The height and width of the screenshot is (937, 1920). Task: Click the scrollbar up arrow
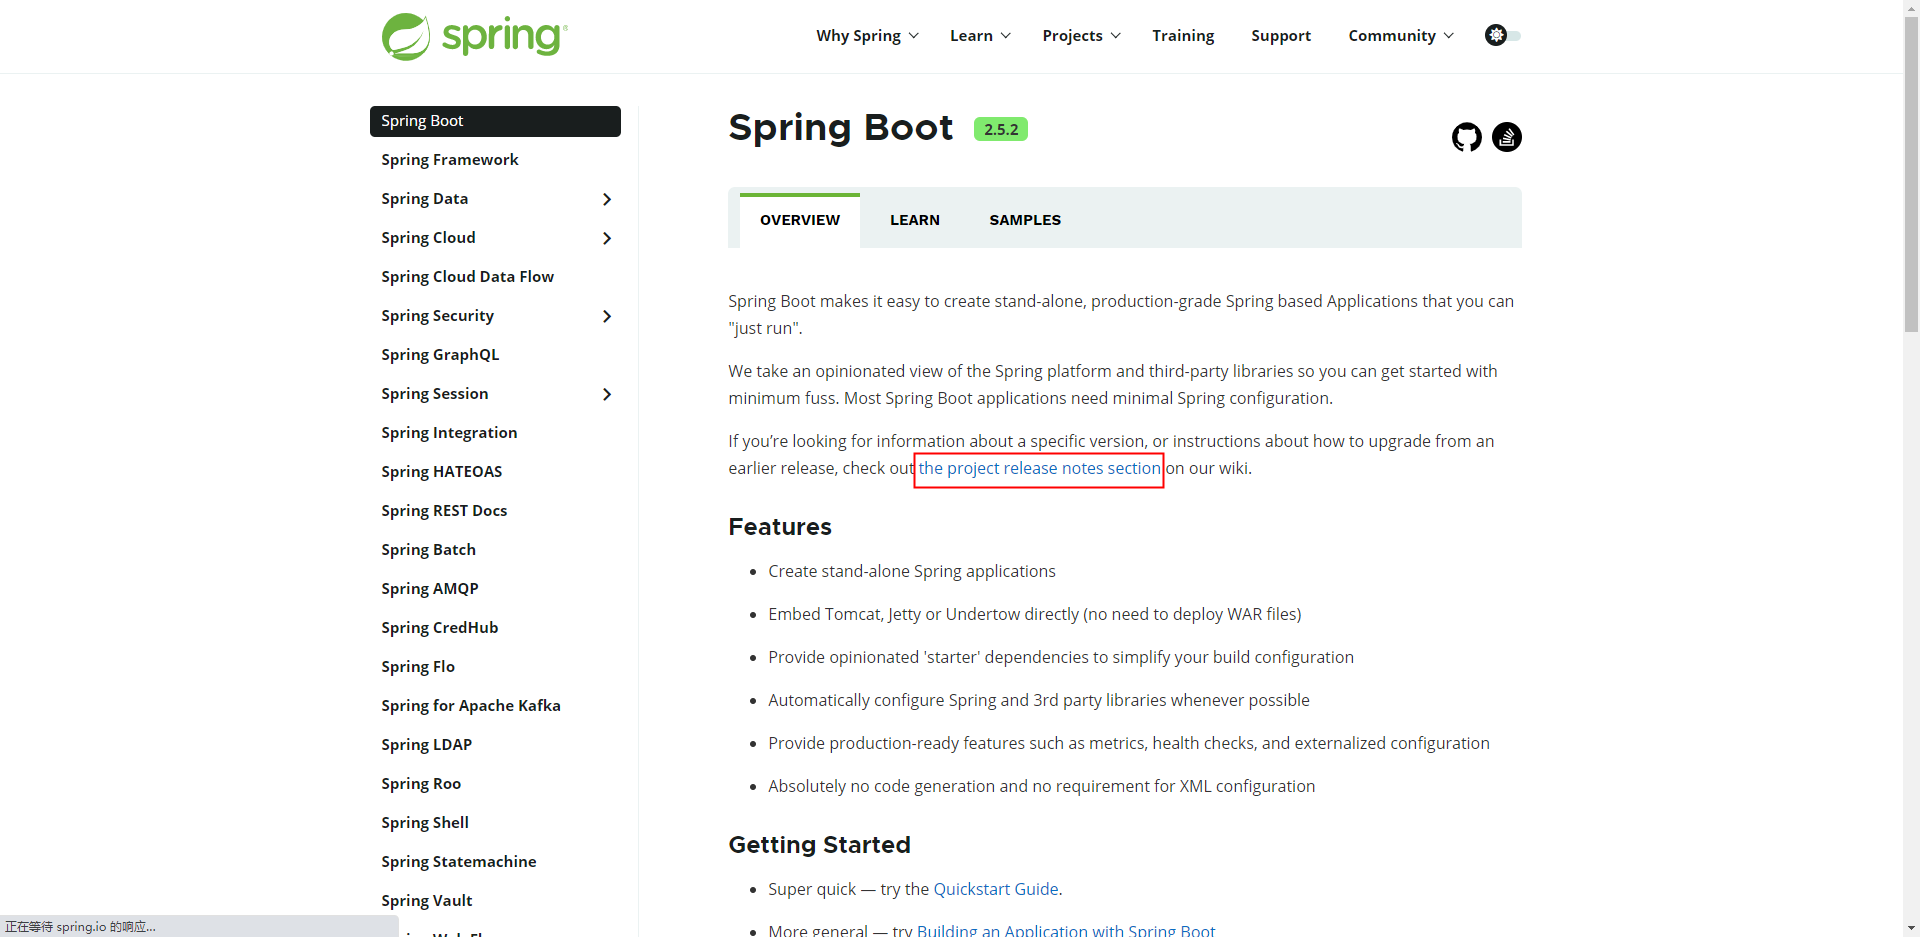click(x=1912, y=8)
